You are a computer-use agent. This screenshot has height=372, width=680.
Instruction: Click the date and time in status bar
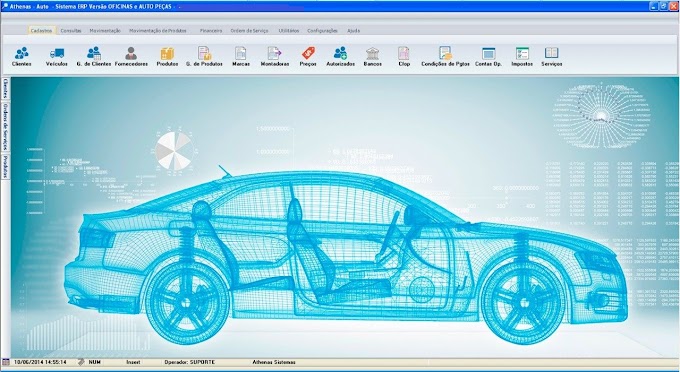click(x=40, y=362)
